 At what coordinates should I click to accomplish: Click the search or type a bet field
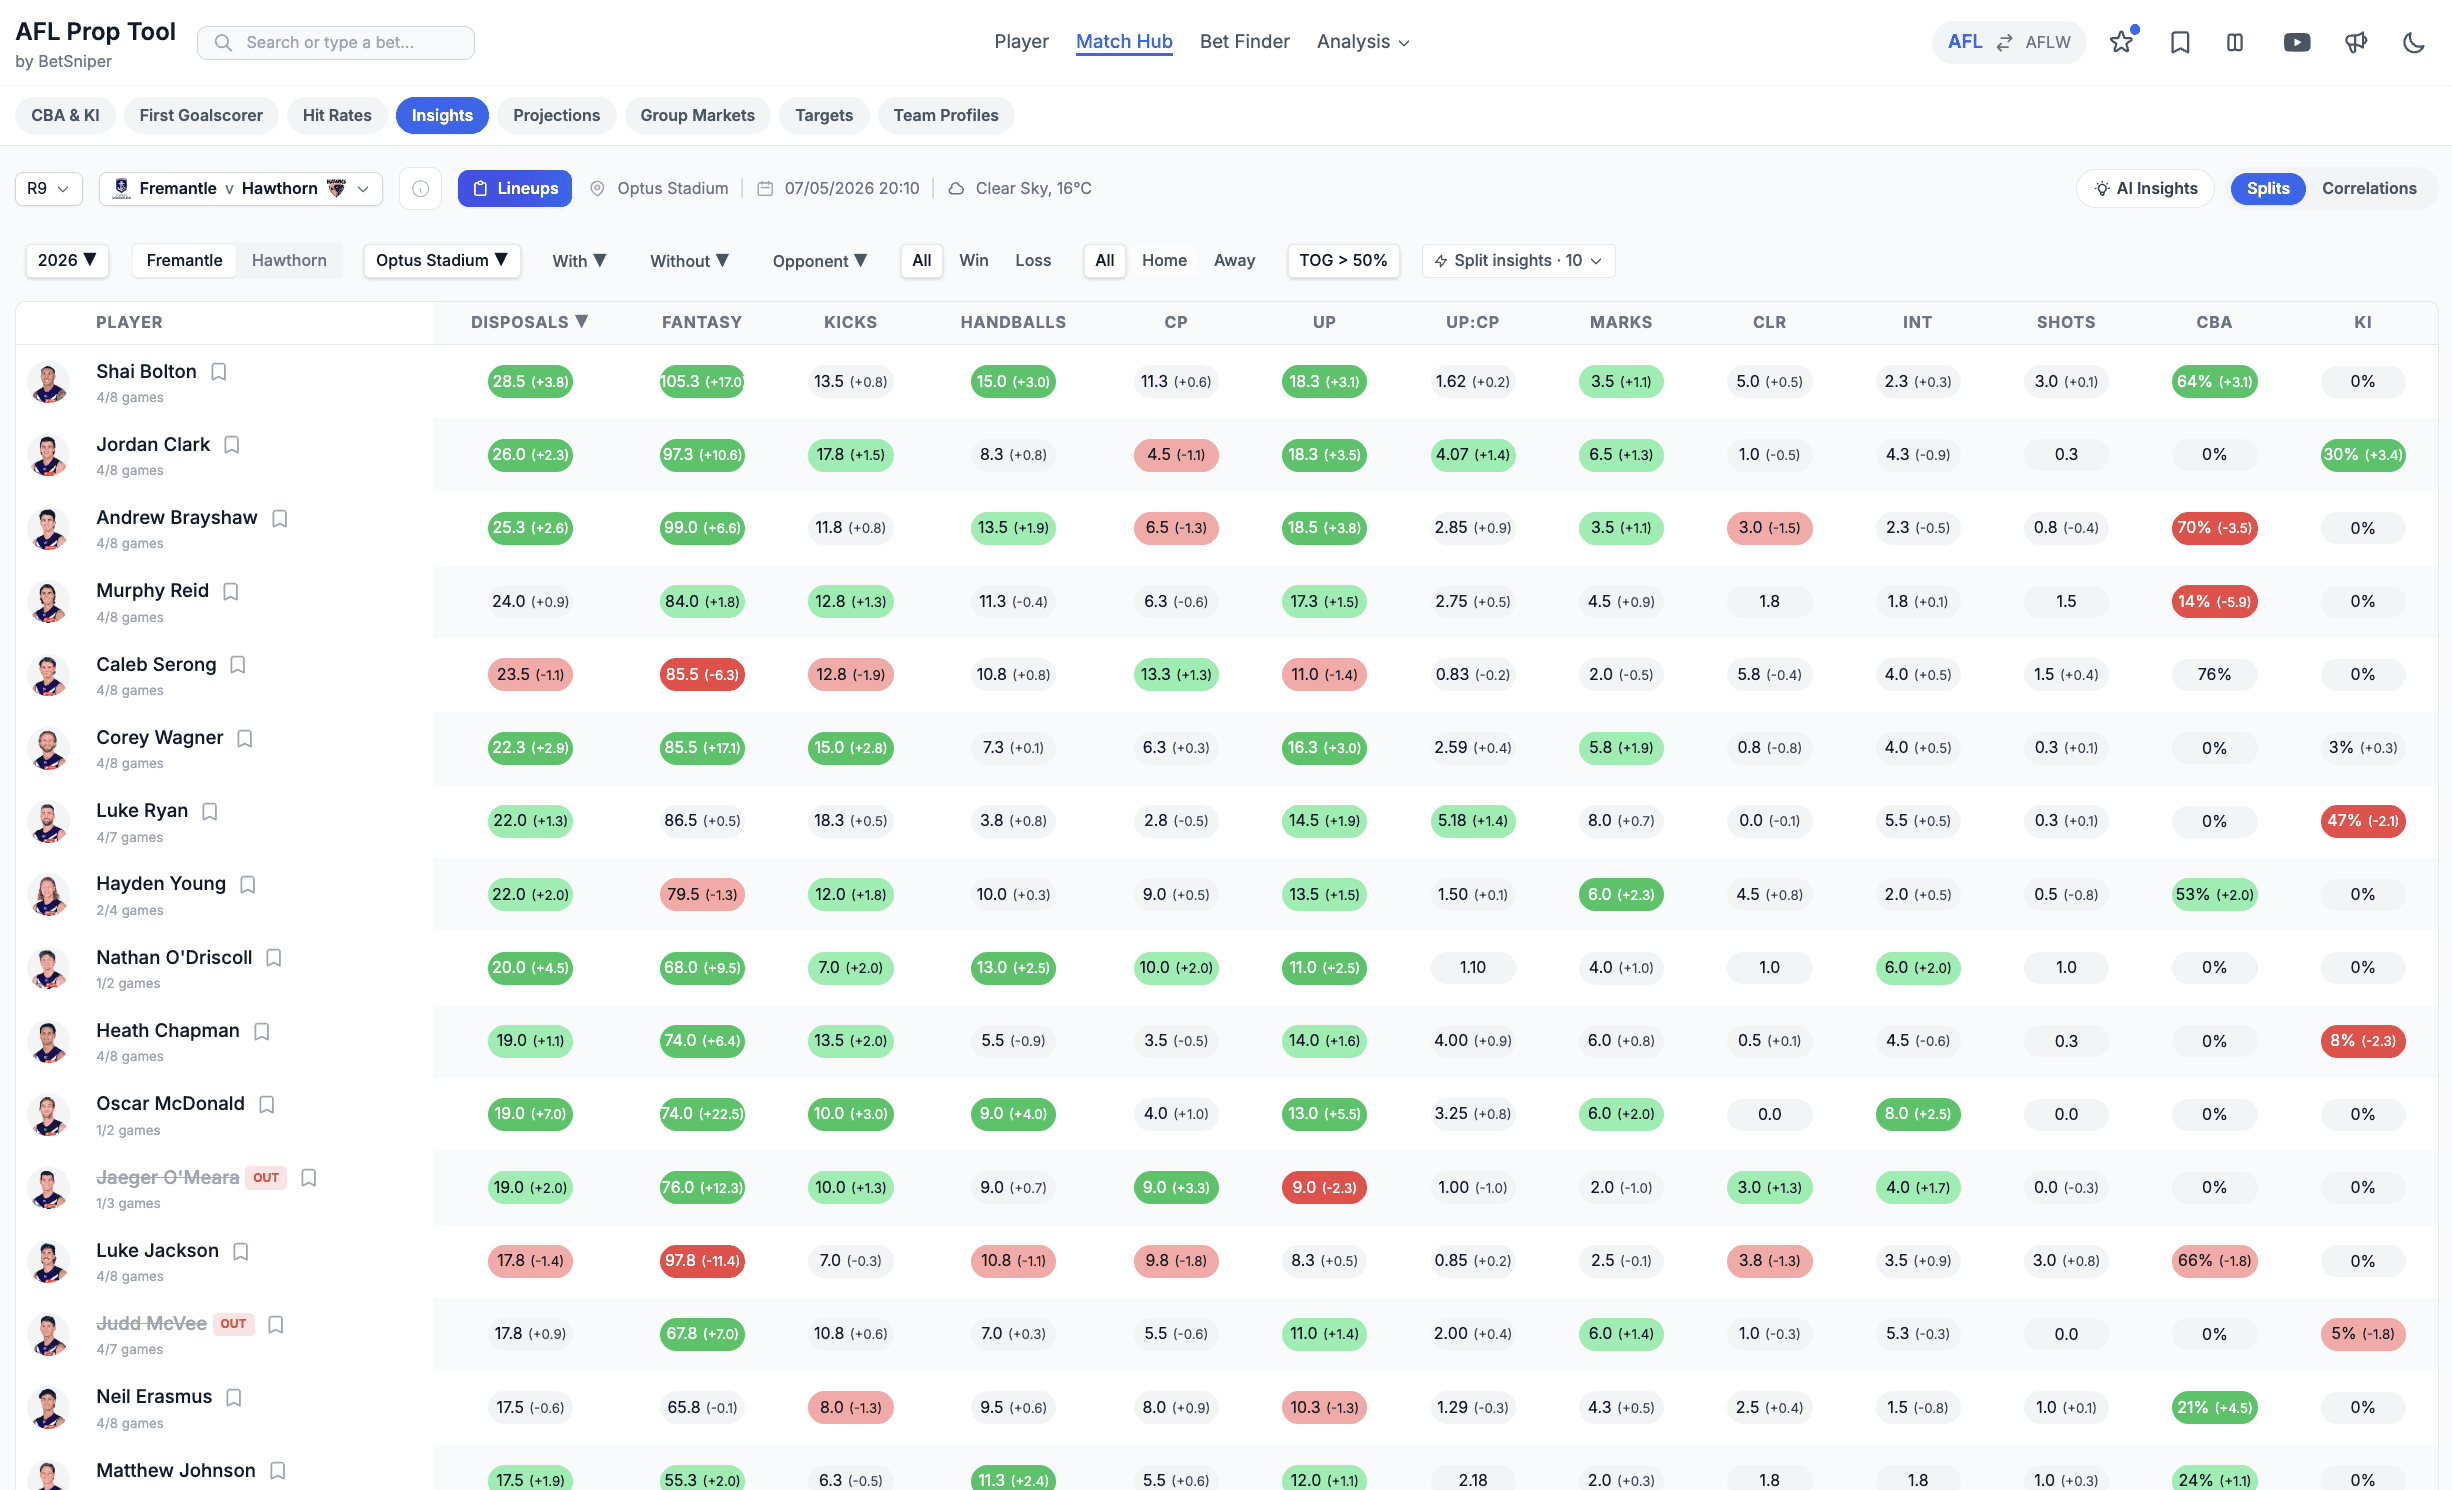[336, 42]
